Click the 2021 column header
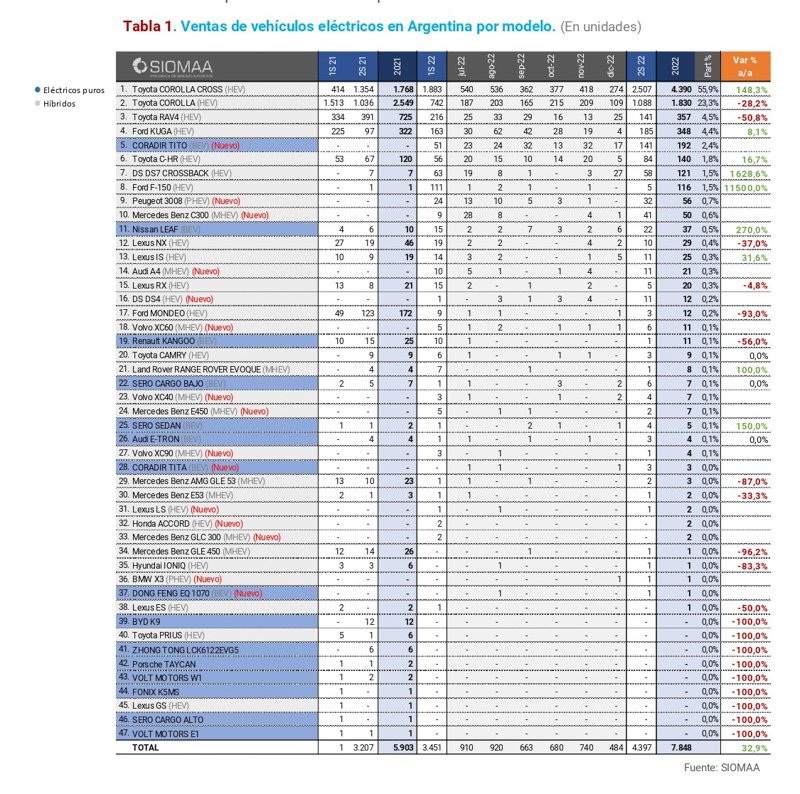The height and width of the screenshot is (794, 800). (x=398, y=66)
